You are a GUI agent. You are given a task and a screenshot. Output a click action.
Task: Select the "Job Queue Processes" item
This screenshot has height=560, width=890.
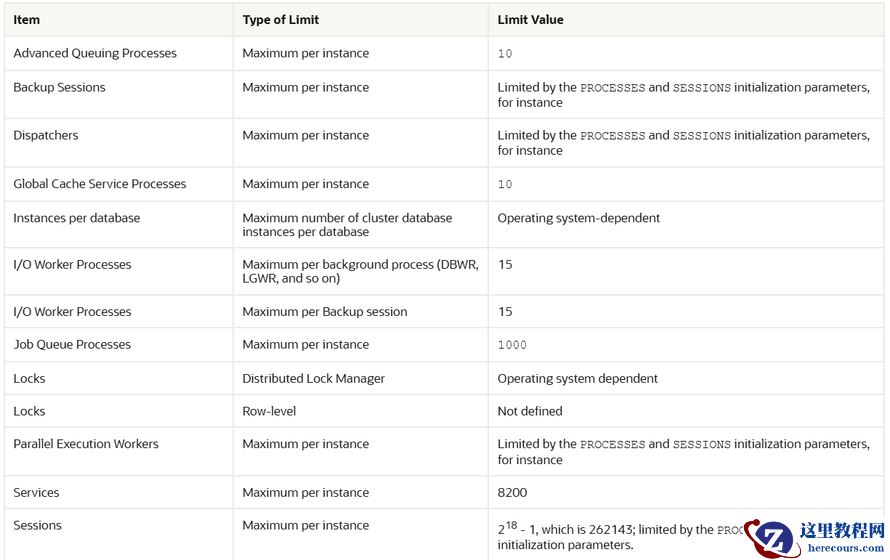point(72,345)
